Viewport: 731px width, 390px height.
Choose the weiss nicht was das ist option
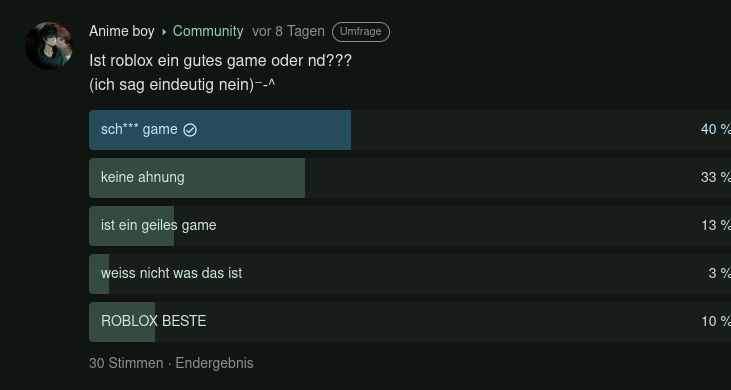tap(410, 274)
